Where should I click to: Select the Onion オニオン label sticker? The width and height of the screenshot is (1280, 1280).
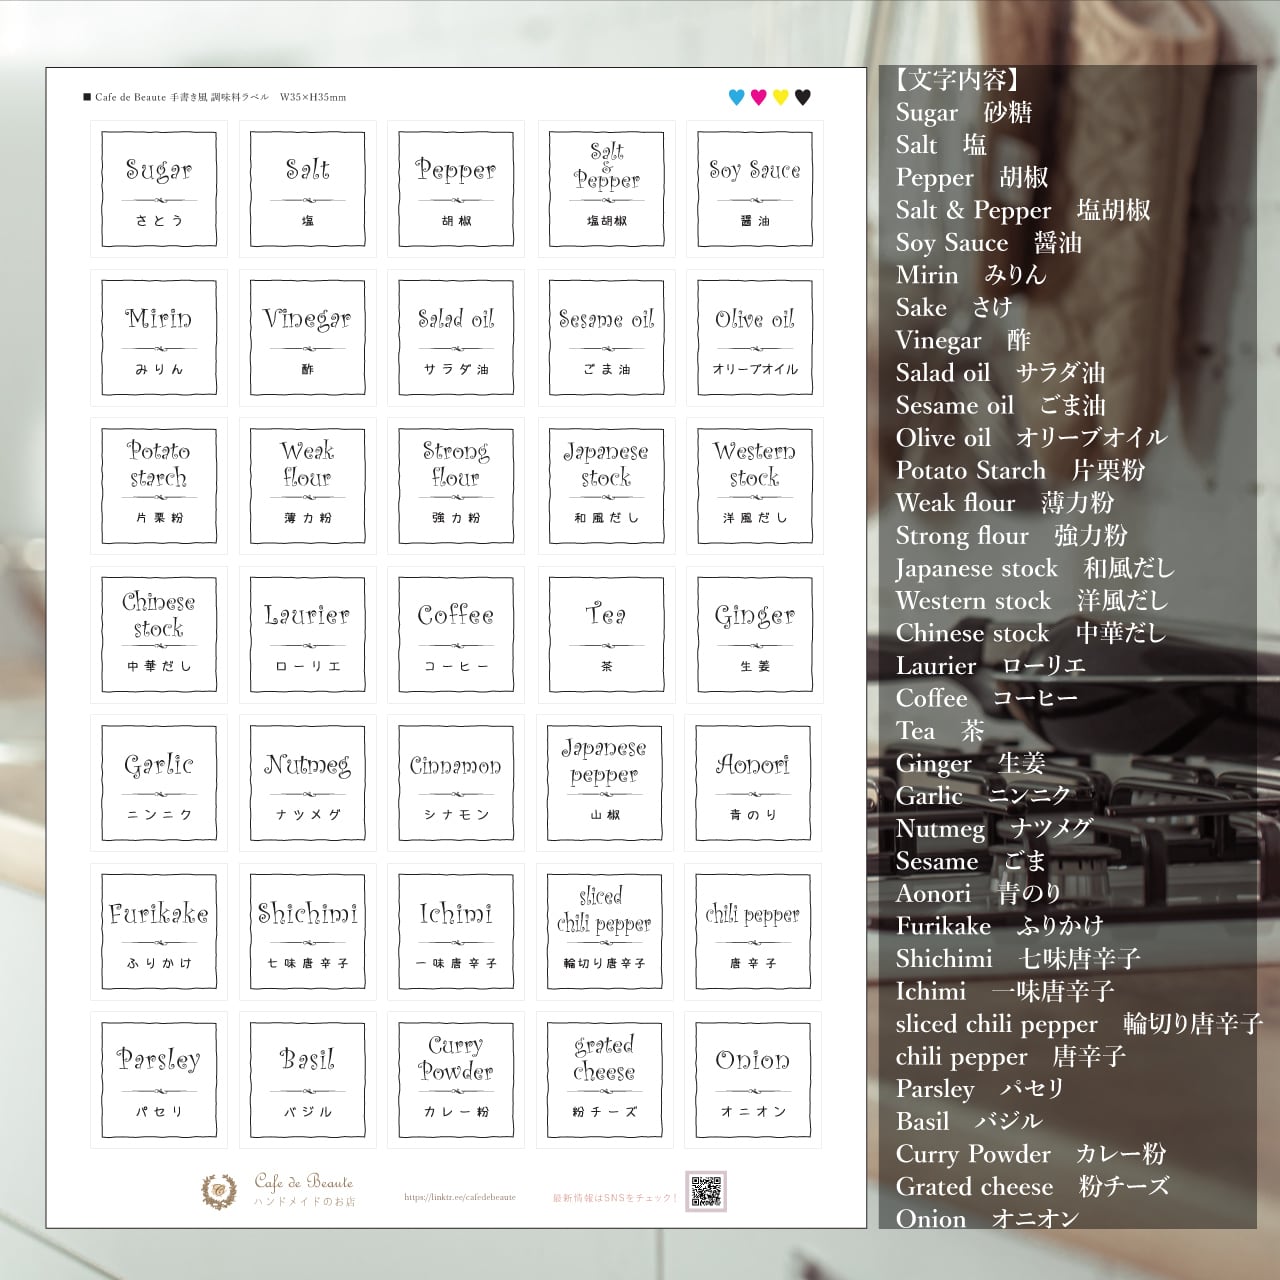point(753,1080)
